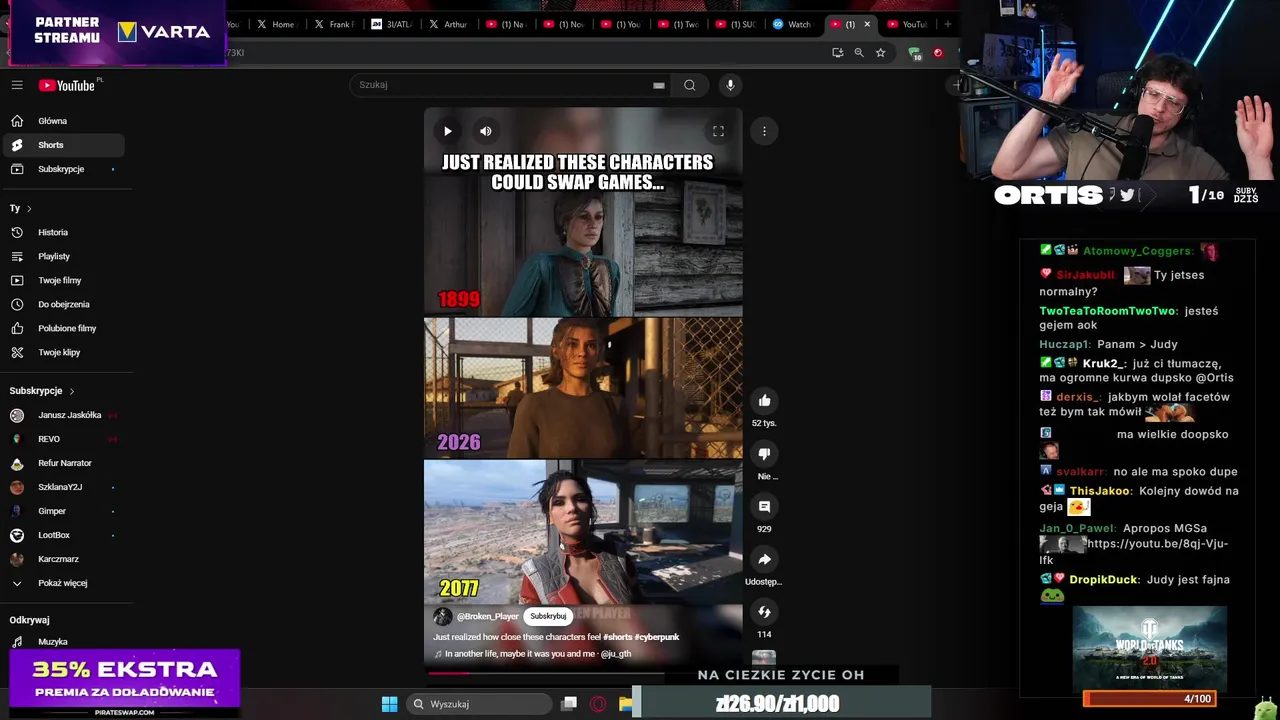Viewport: 1280px width, 720px height.
Task: Open the on-screen keyboard icon in search
Action: click(658, 85)
